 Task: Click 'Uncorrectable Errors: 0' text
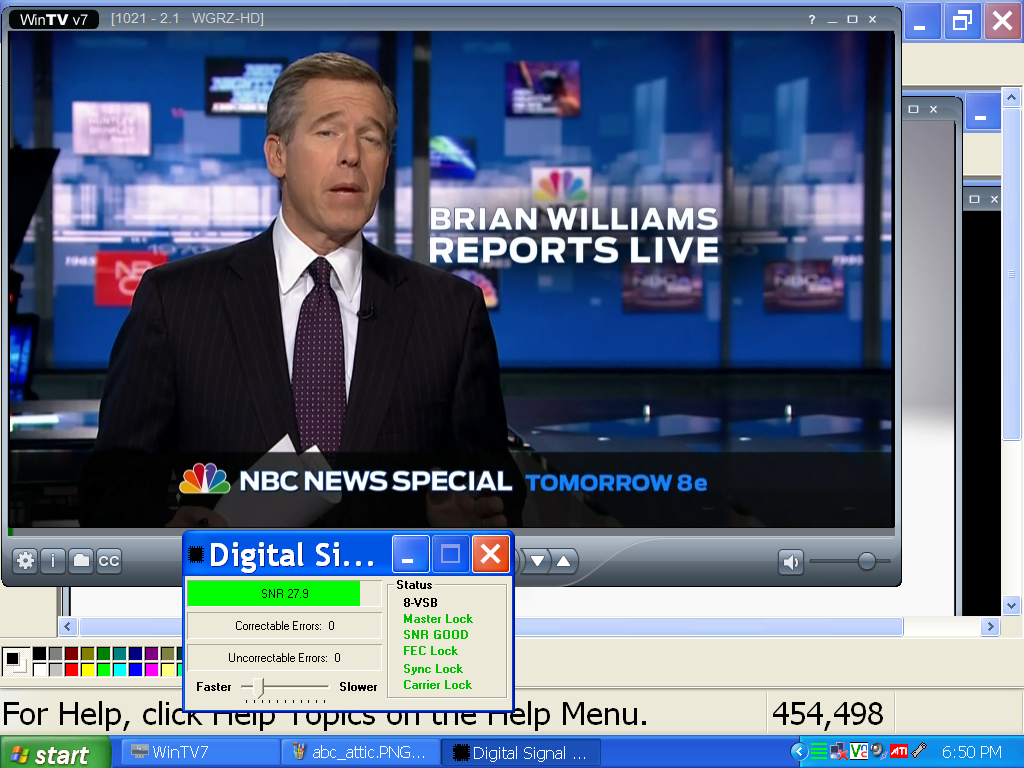pos(285,658)
